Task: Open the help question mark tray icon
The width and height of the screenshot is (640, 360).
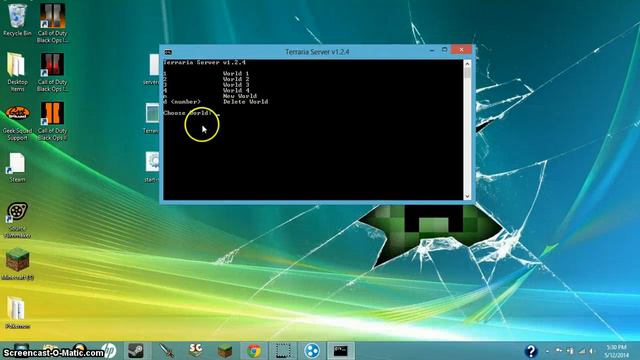Action: (531, 351)
